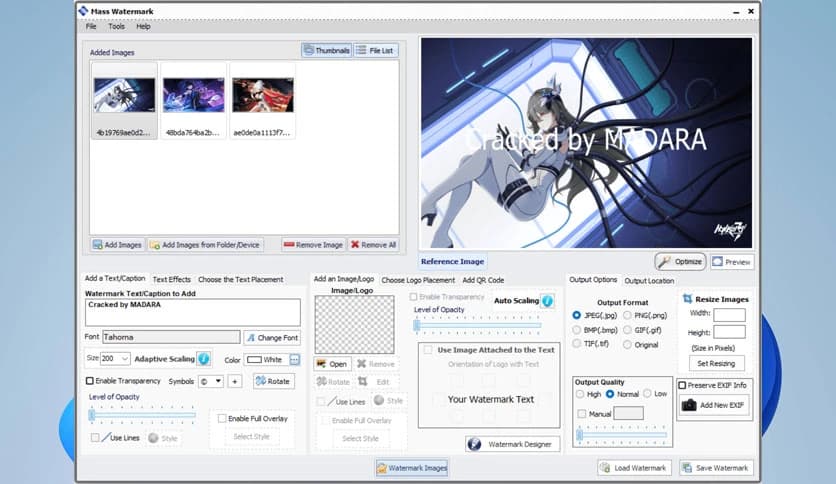Click the text Rotate button
Screen dimensions: 836x484
[274, 381]
